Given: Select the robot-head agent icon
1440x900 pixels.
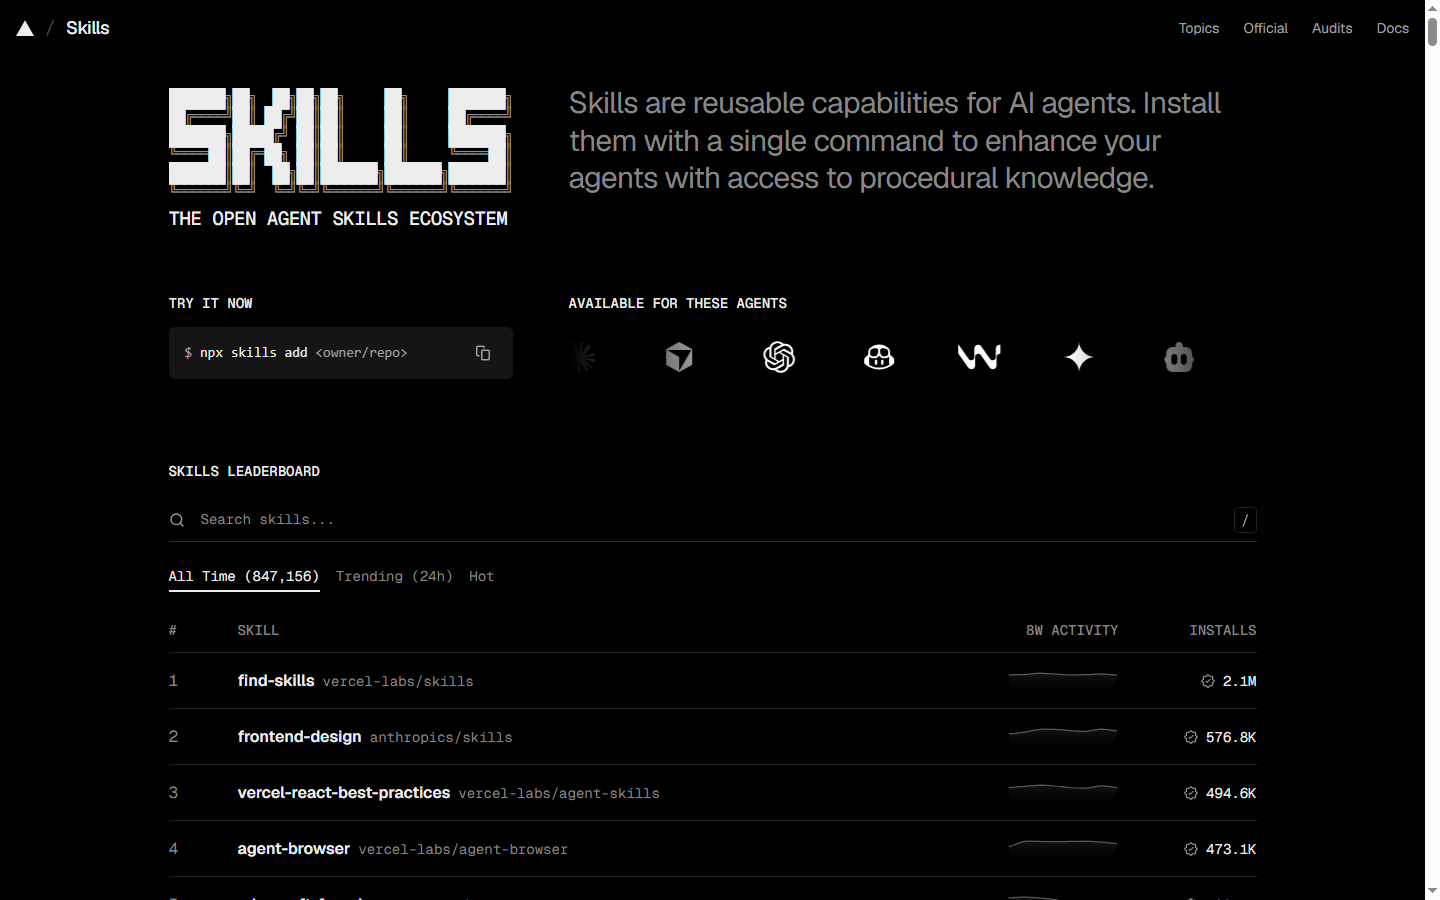Looking at the screenshot, I should click(1179, 357).
